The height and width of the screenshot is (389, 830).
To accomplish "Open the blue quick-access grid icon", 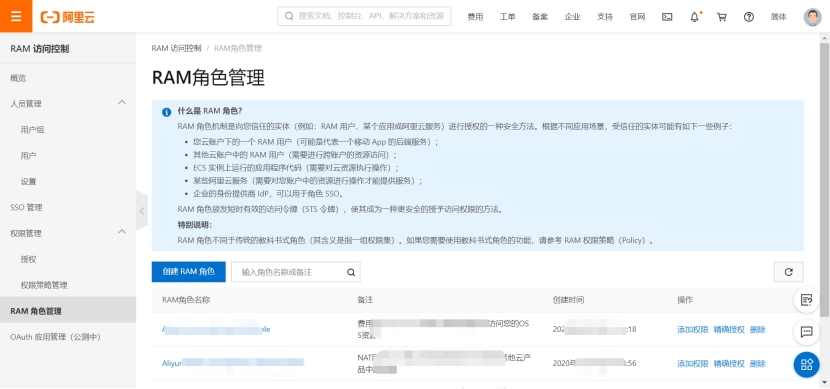I will (806, 365).
